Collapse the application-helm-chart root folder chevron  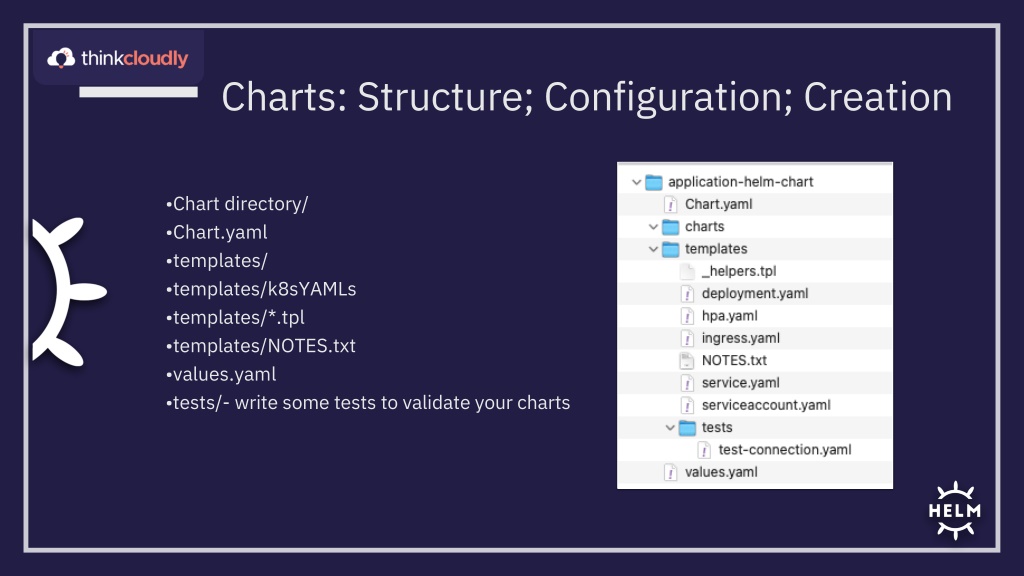click(636, 182)
